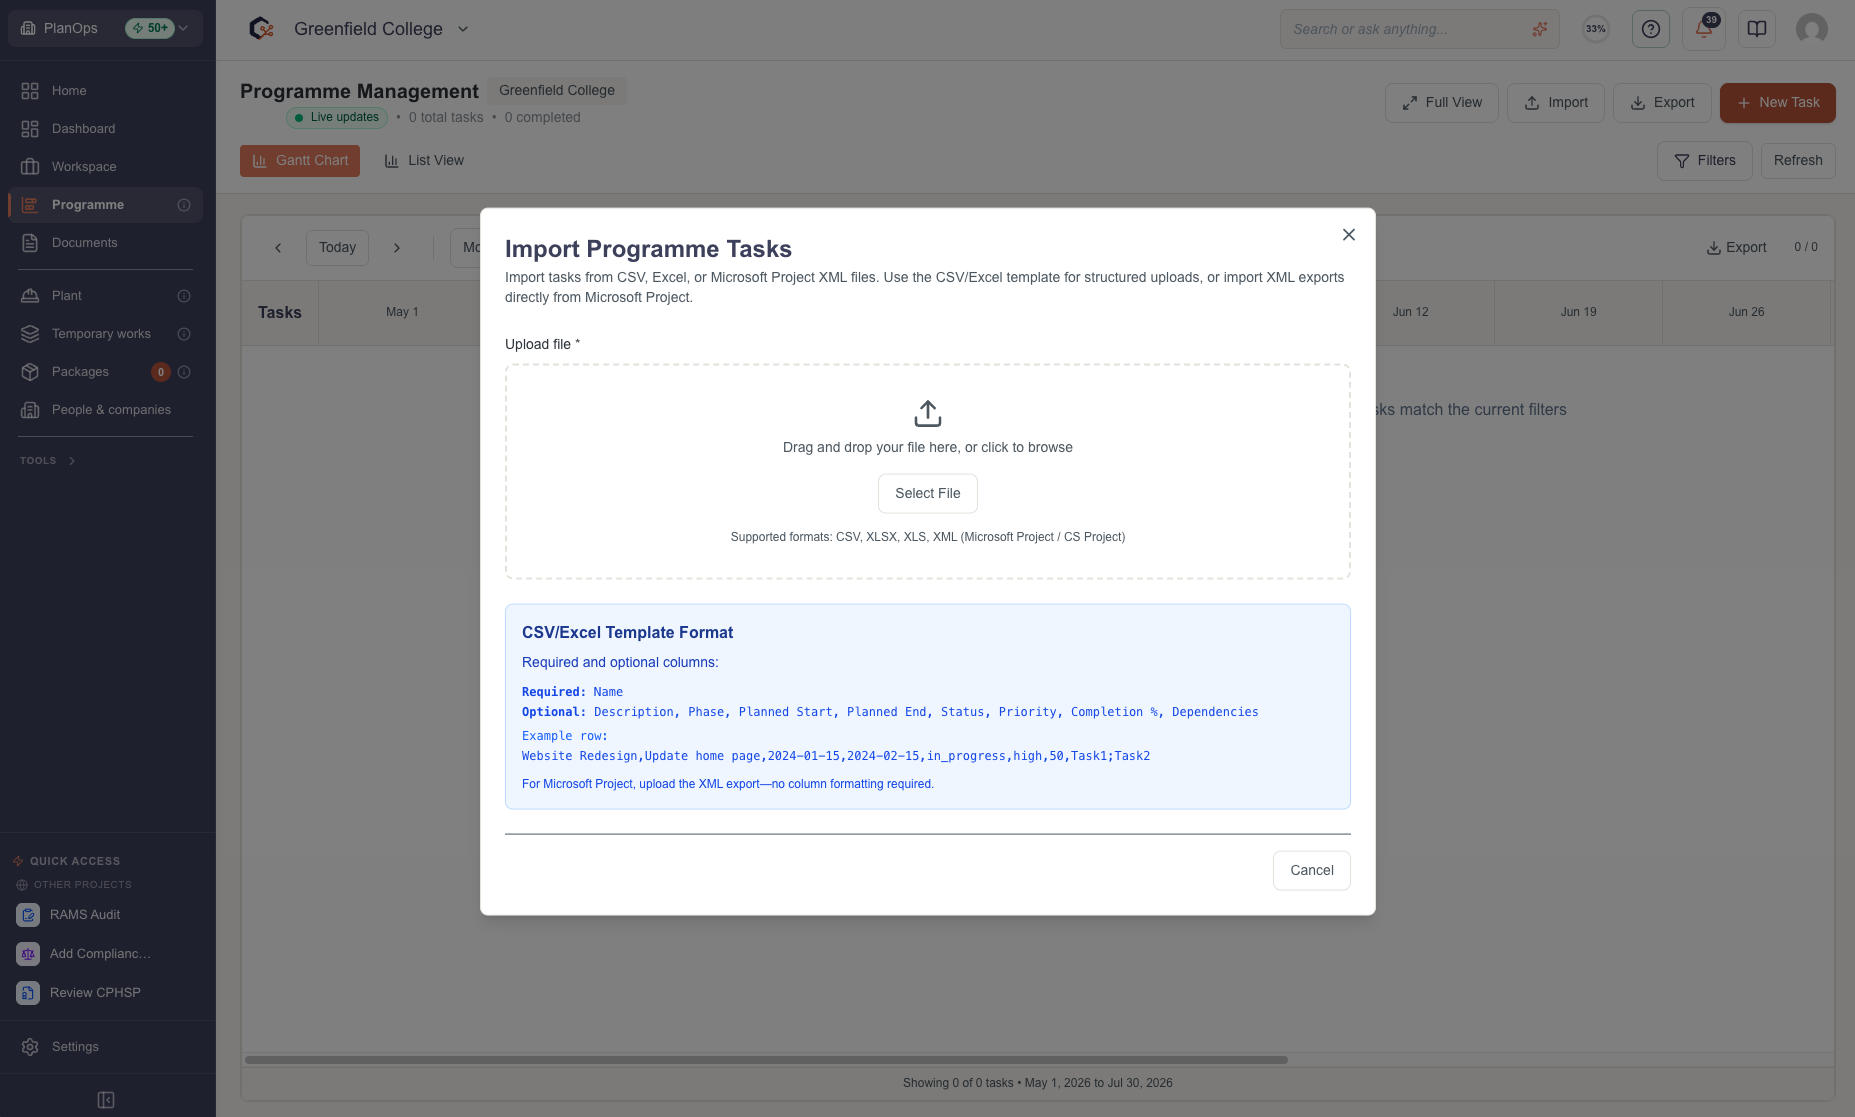This screenshot has height=1117, width=1855.
Task: Click the Greenfield College logo icon
Action: (x=262, y=29)
